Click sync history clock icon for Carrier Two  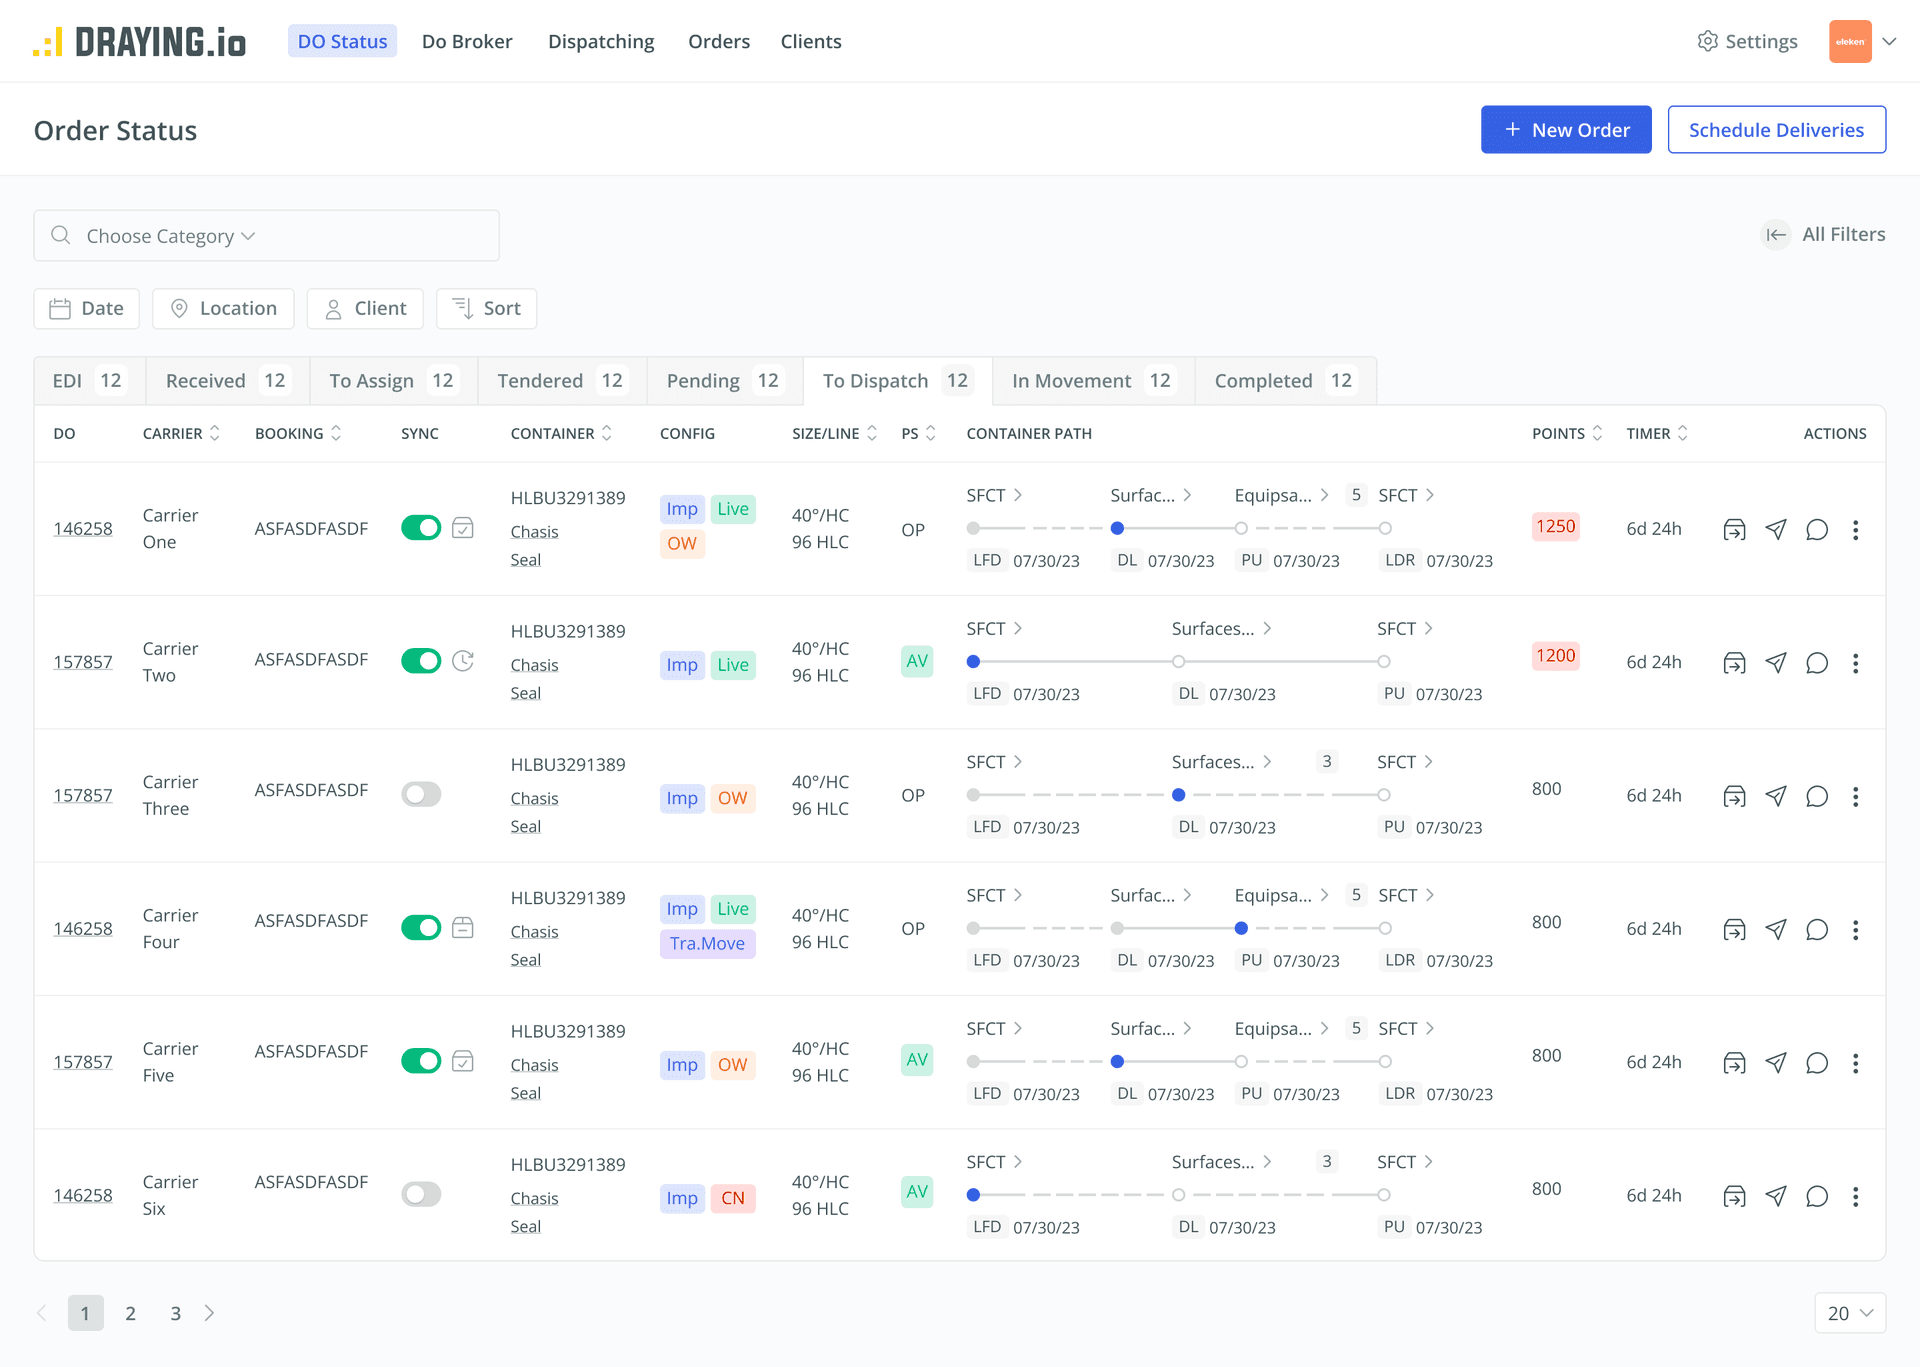click(463, 661)
